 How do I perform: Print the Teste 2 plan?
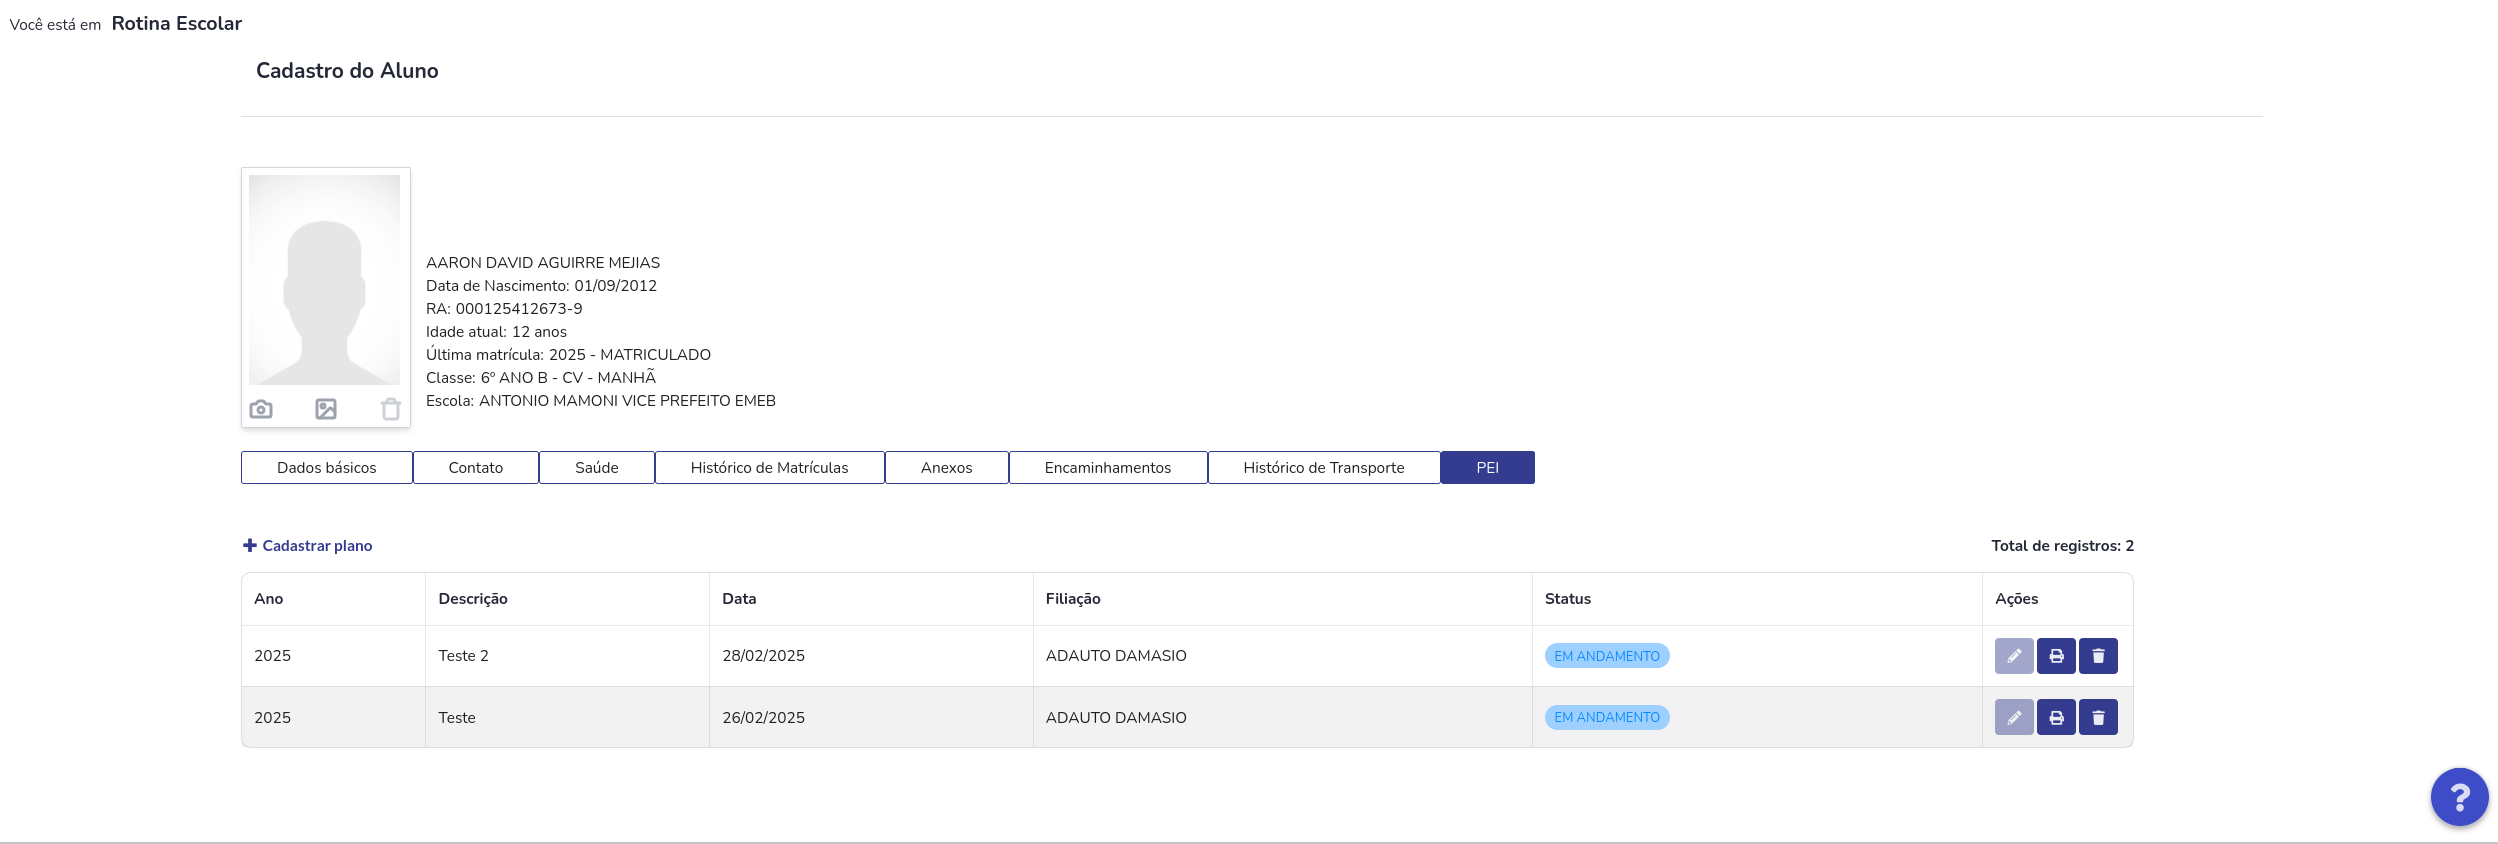pos(2056,656)
